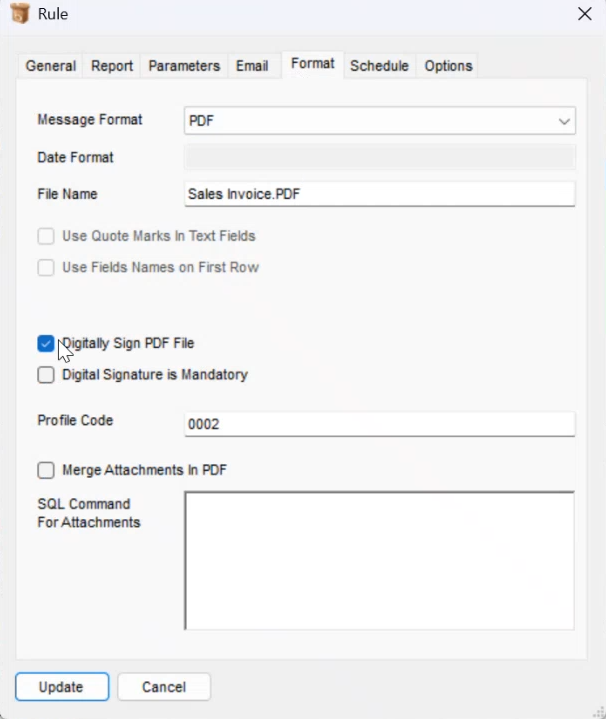Tick Merge Attachments In PDF checkbox
The width and height of the screenshot is (606, 719).
(46, 470)
